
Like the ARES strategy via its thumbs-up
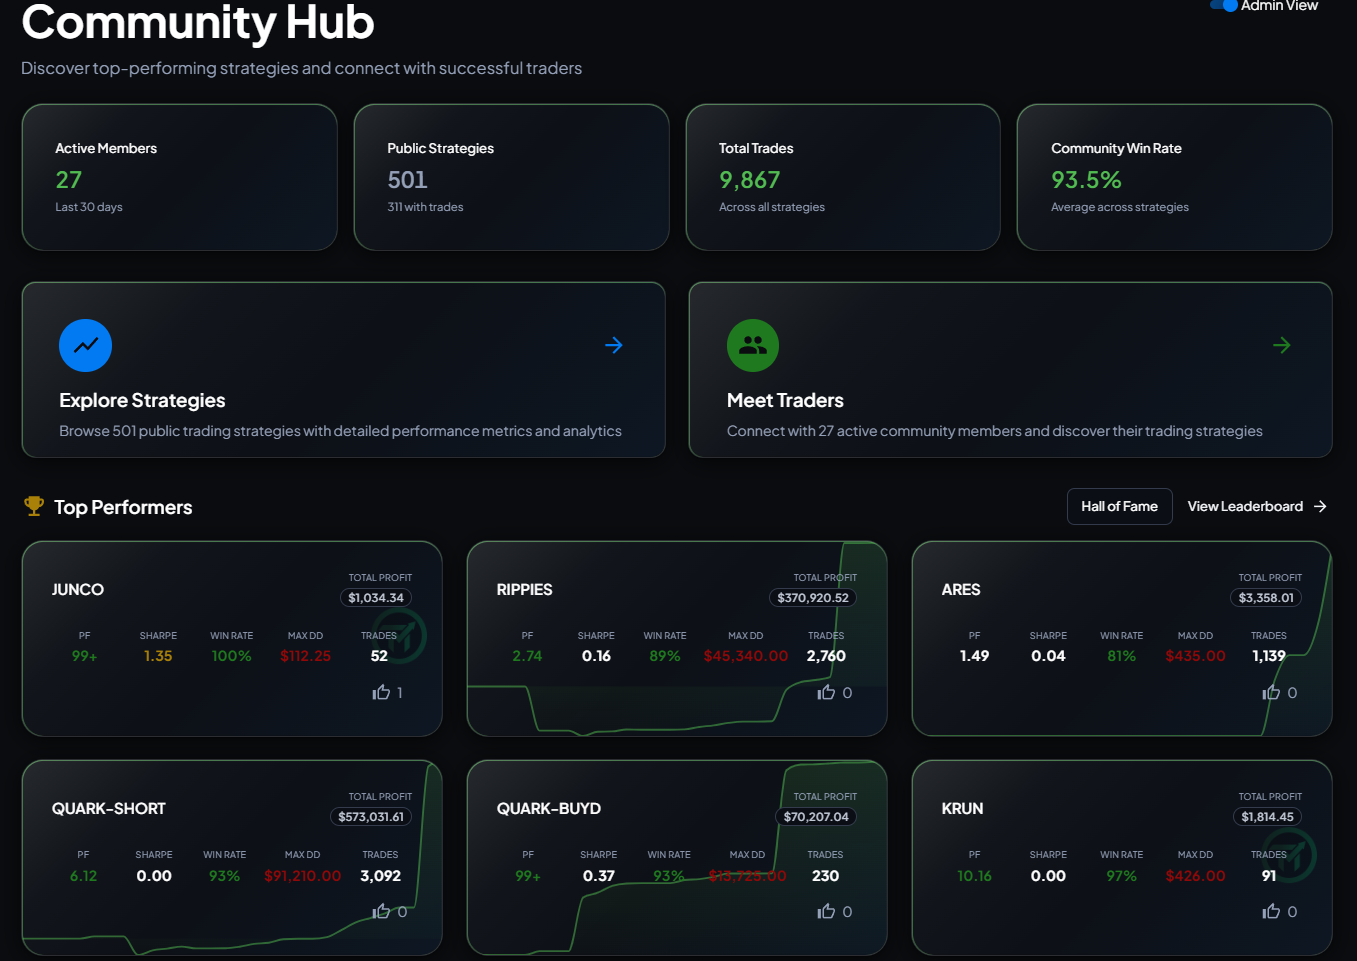(1273, 692)
